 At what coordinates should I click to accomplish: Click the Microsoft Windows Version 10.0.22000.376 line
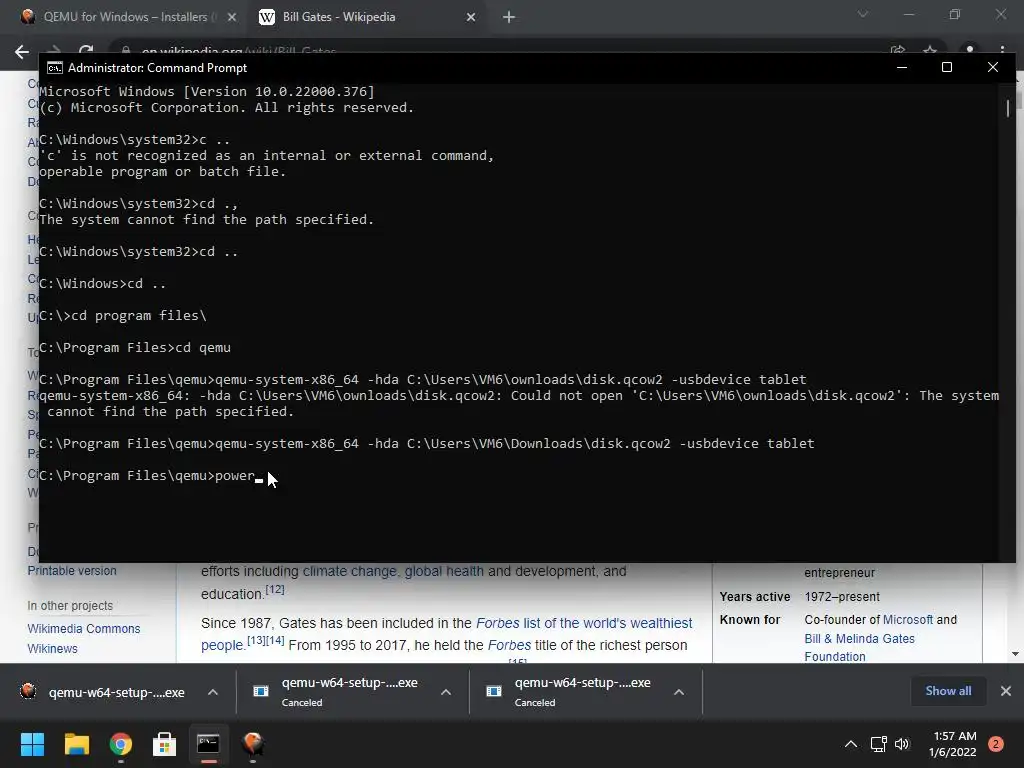click(x=207, y=91)
